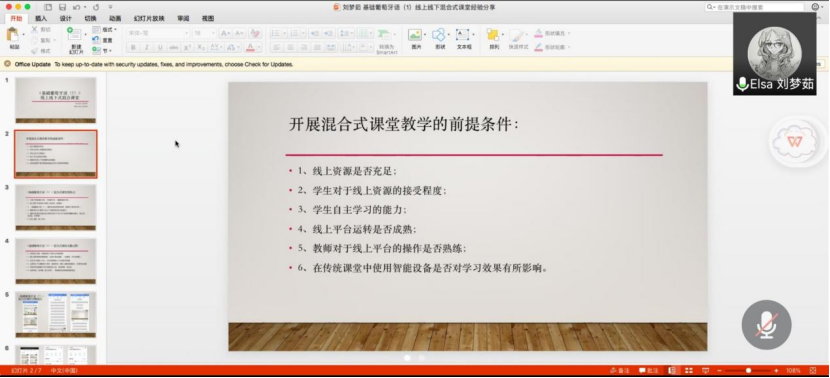This screenshot has height=378, width=830.
Task: Open the 形状 shapes icon
Action: [439, 35]
